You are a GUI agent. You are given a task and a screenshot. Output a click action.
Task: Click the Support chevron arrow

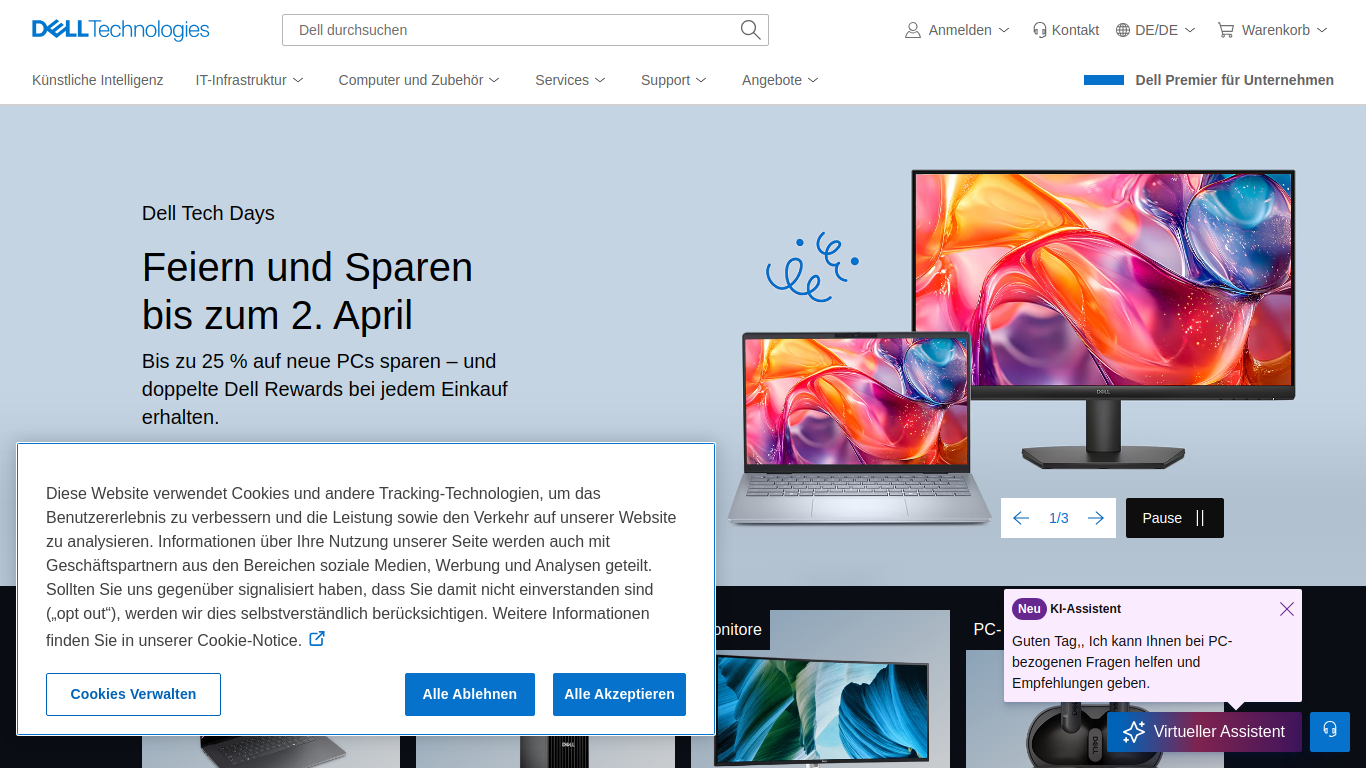[x=701, y=80]
